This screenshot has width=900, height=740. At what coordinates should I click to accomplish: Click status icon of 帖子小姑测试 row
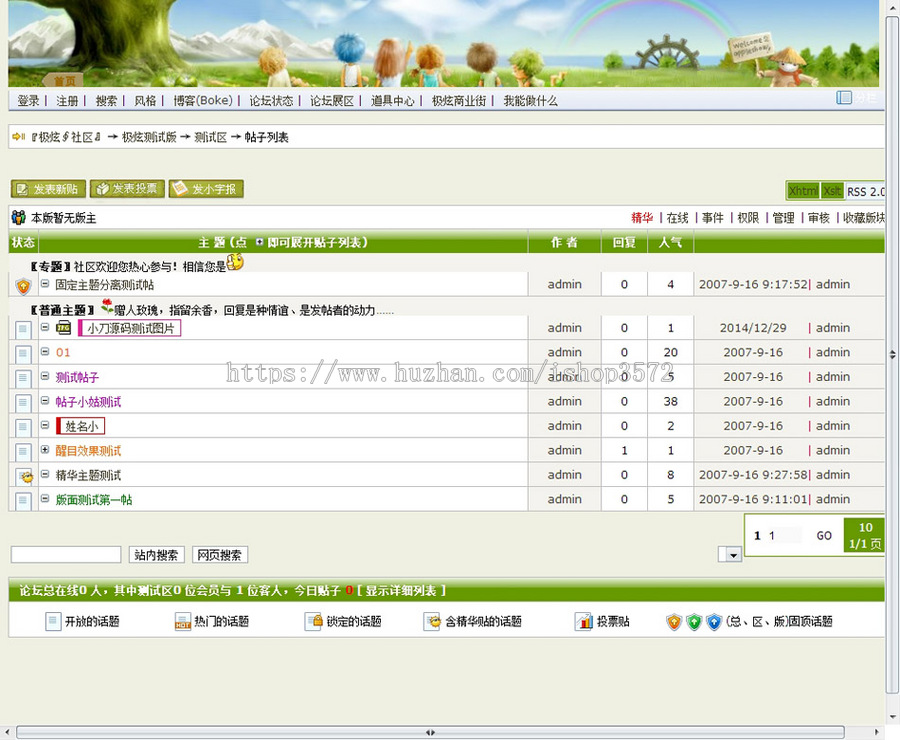(x=23, y=403)
